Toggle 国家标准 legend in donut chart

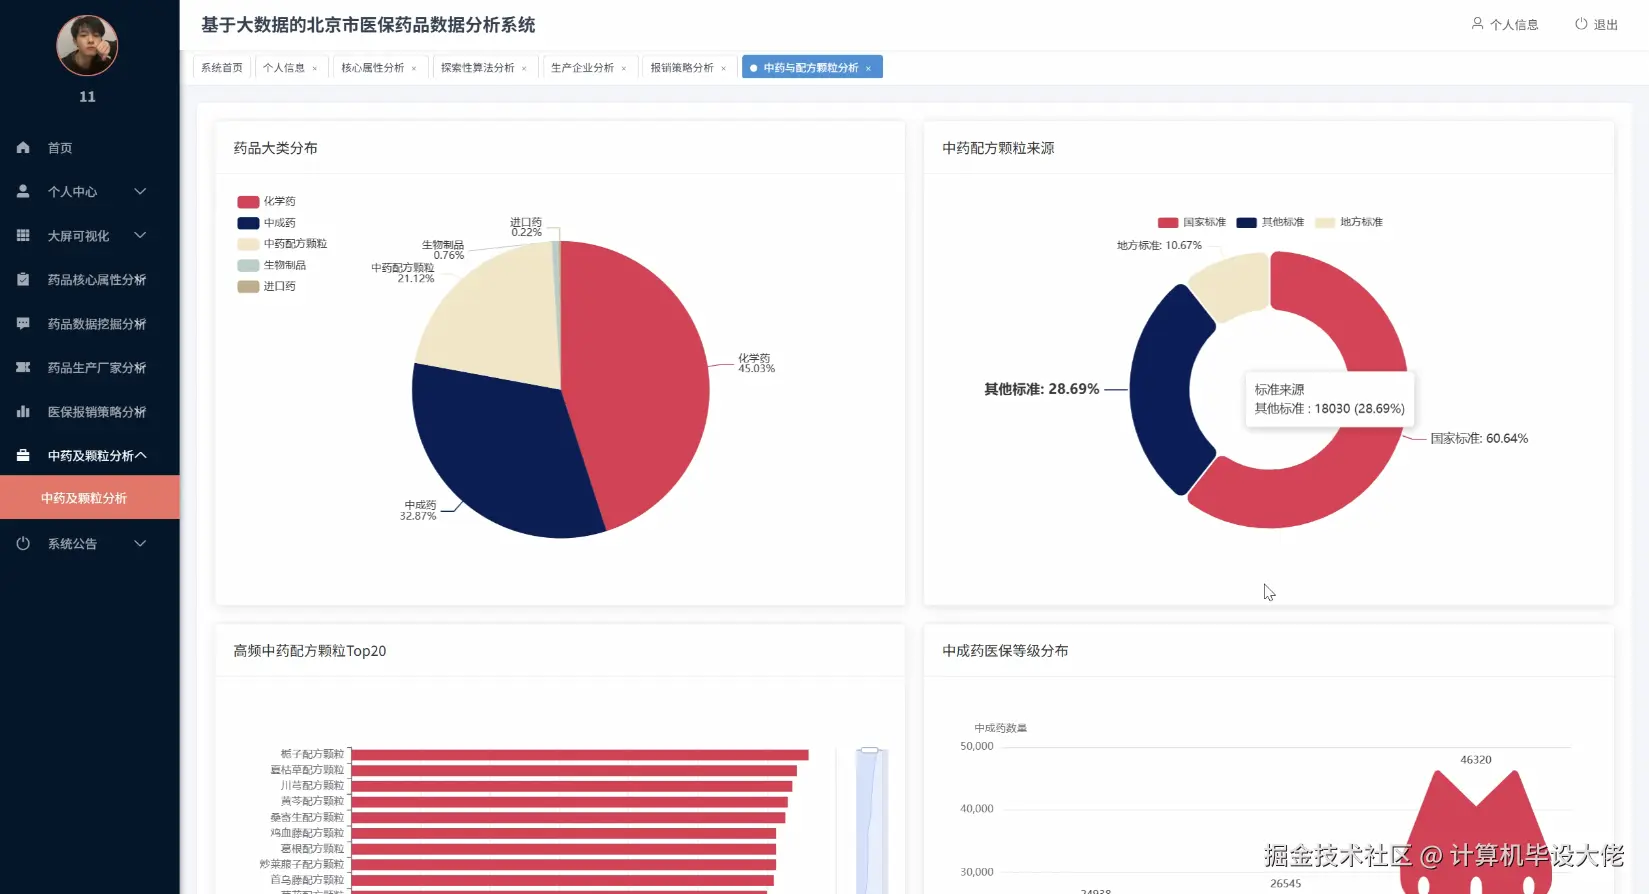point(1191,222)
